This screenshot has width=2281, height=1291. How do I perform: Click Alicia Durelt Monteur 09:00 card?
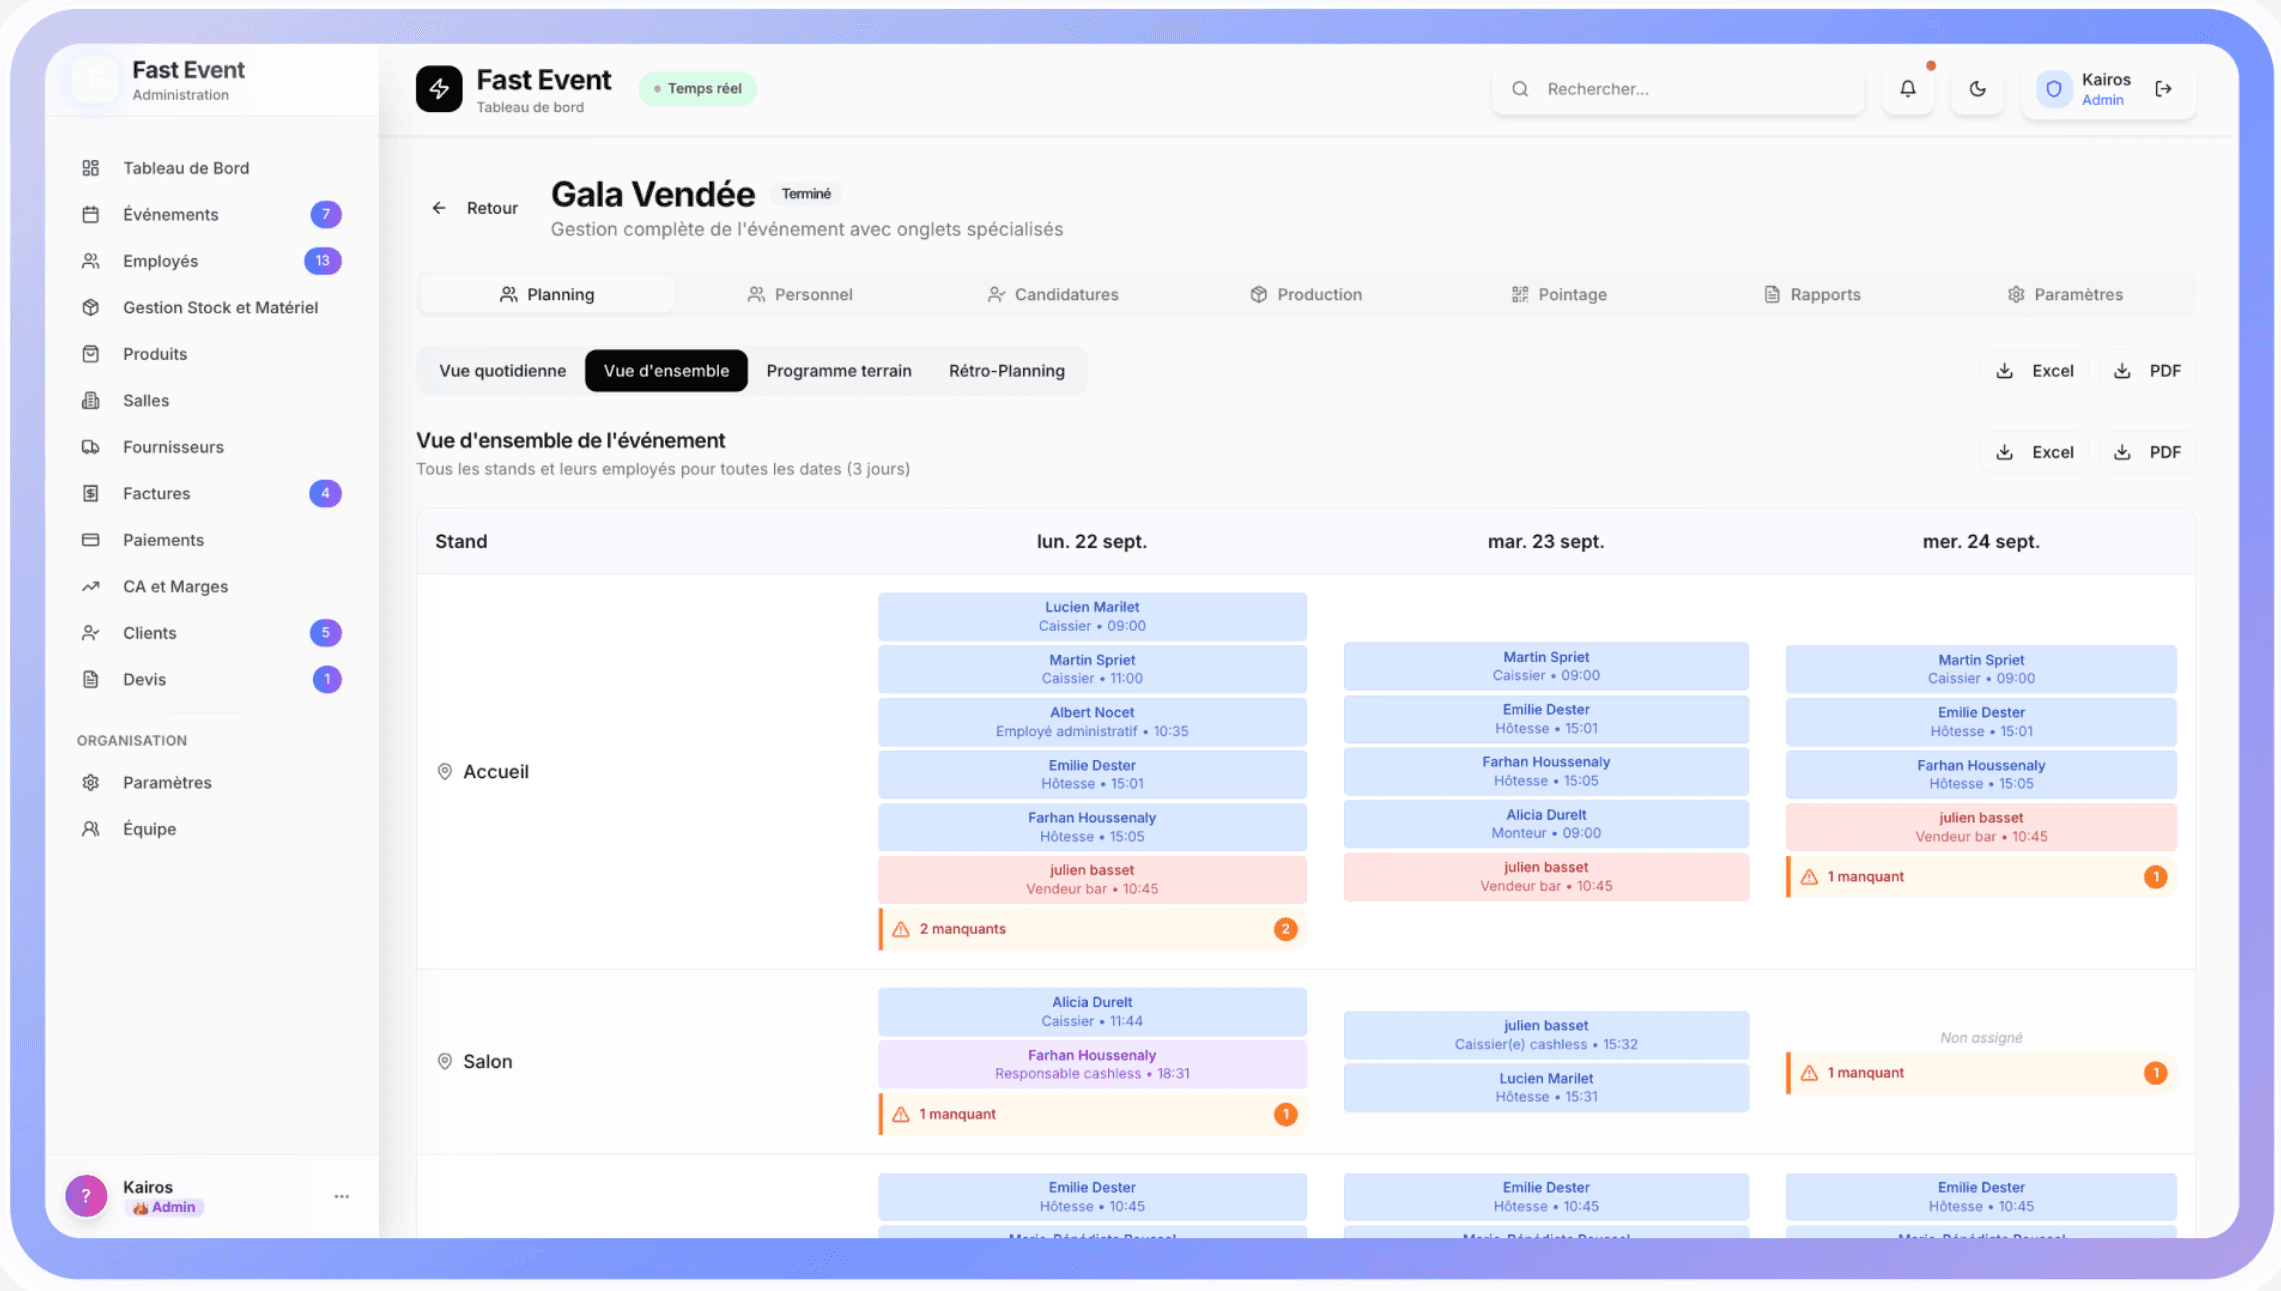(1546, 824)
